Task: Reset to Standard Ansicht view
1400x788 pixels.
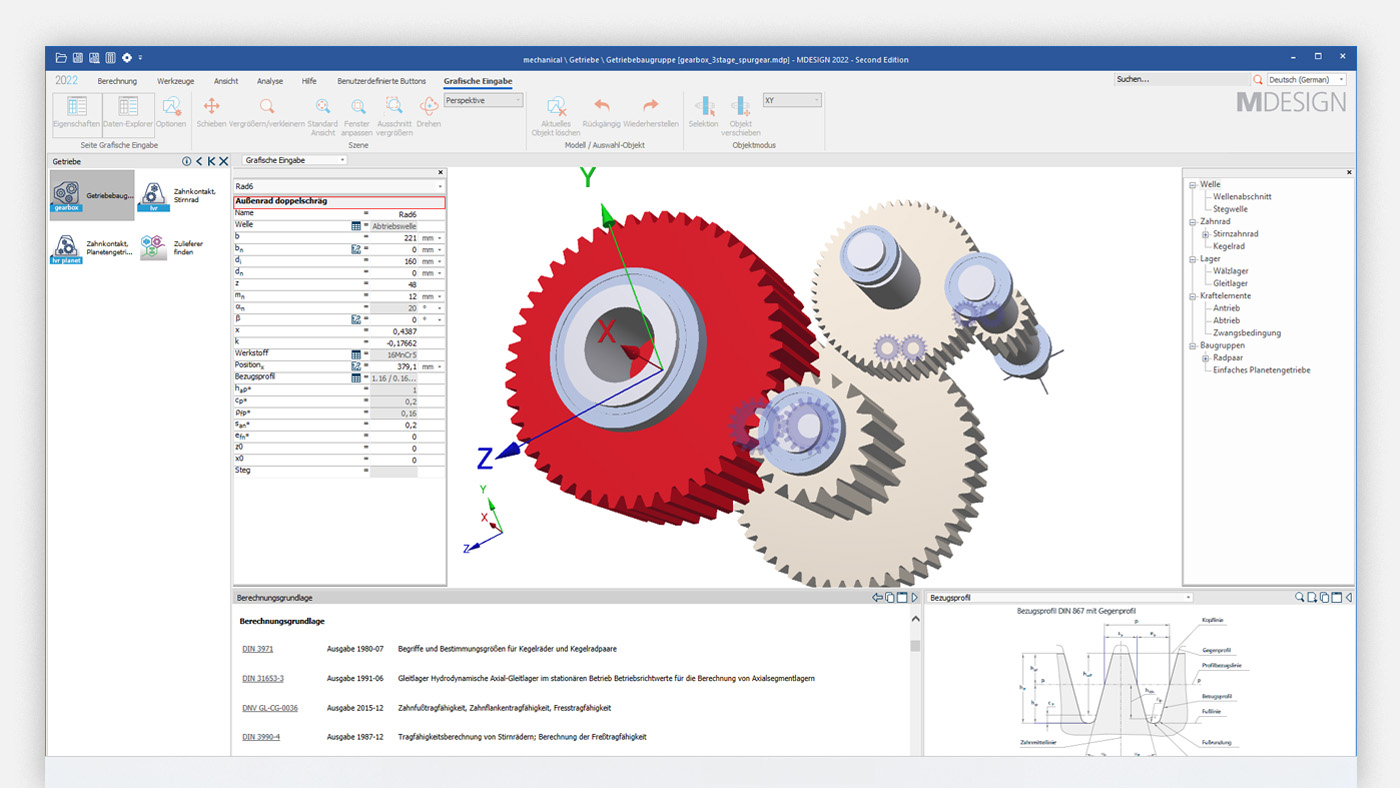Action: (322, 117)
